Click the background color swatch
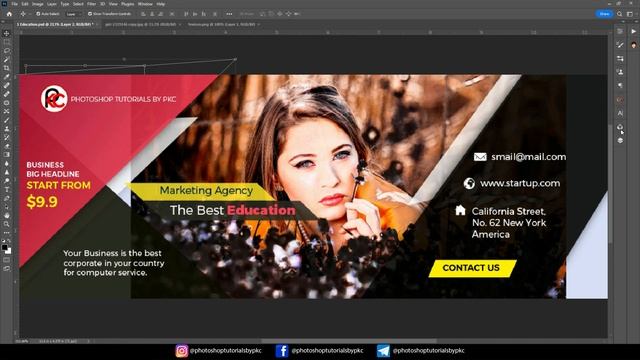The image size is (640, 360). point(9,251)
